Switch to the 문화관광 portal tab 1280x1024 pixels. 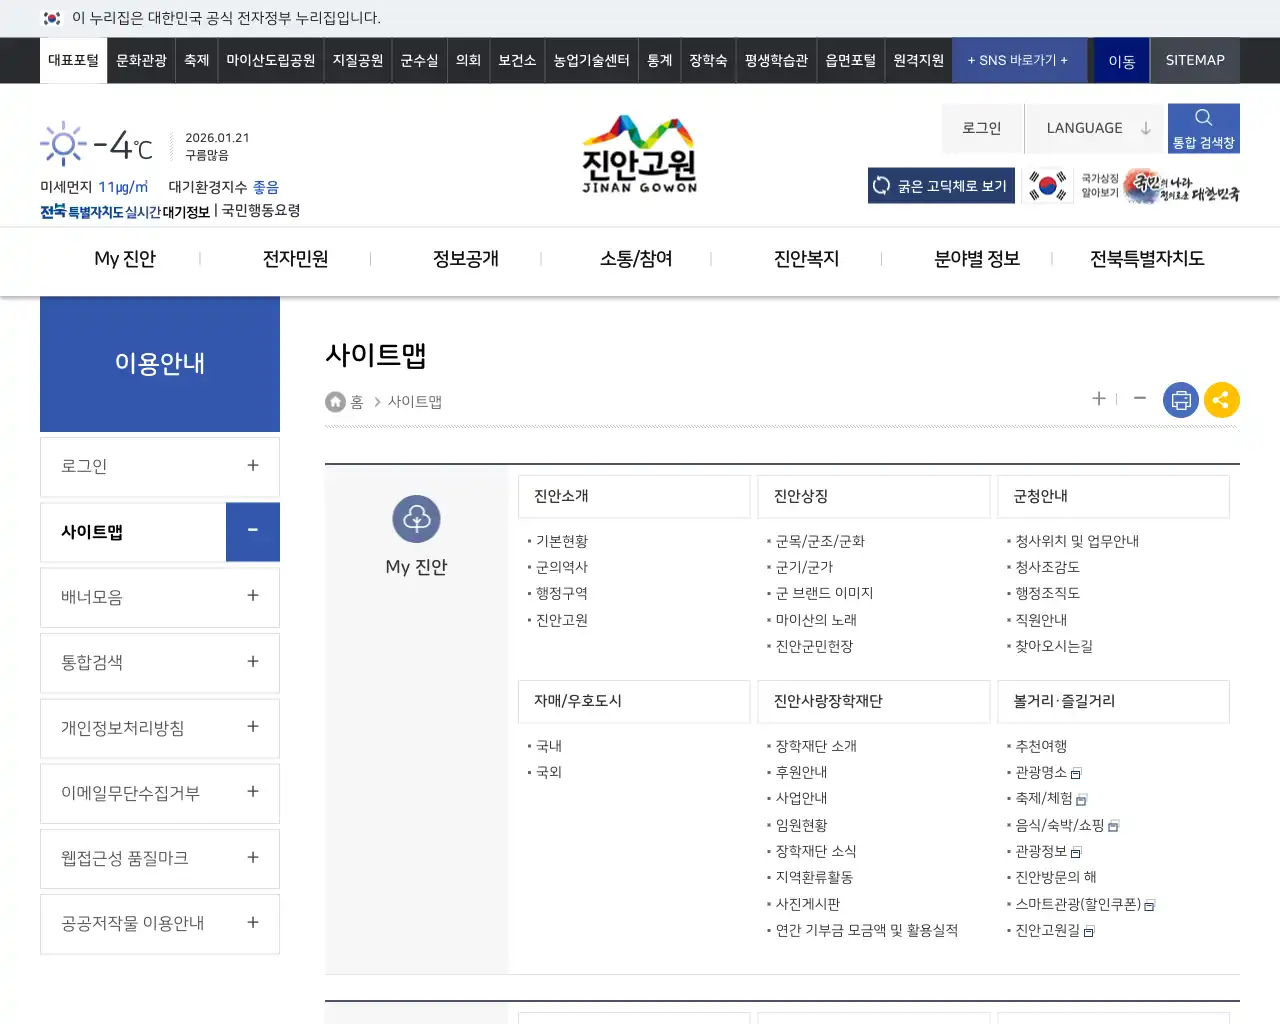tap(140, 60)
